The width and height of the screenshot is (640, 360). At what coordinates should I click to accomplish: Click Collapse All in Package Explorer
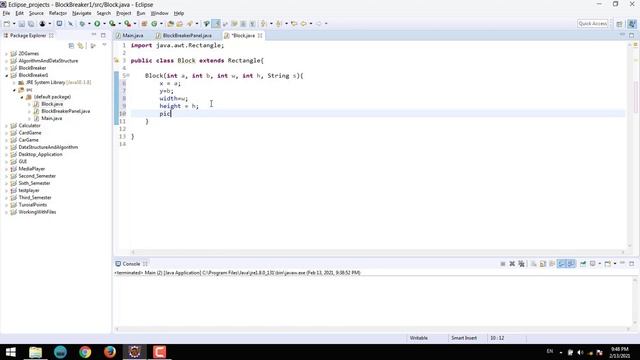tap(71, 45)
